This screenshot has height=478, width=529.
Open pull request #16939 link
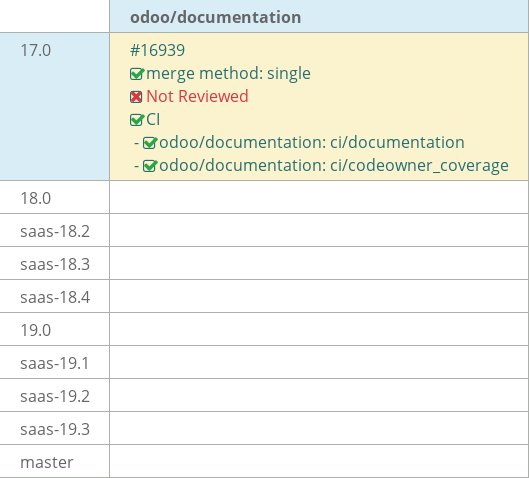(x=157, y=50)
